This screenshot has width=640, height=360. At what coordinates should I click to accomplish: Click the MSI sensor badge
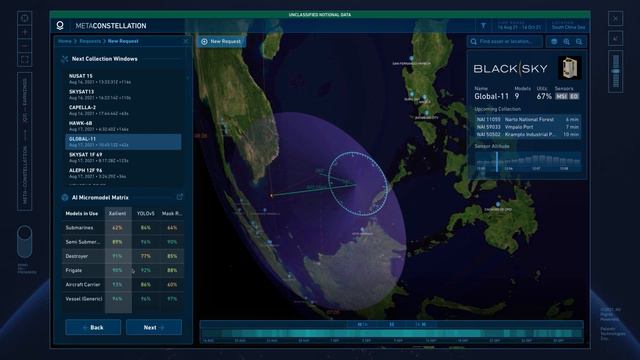pos(562,96)
